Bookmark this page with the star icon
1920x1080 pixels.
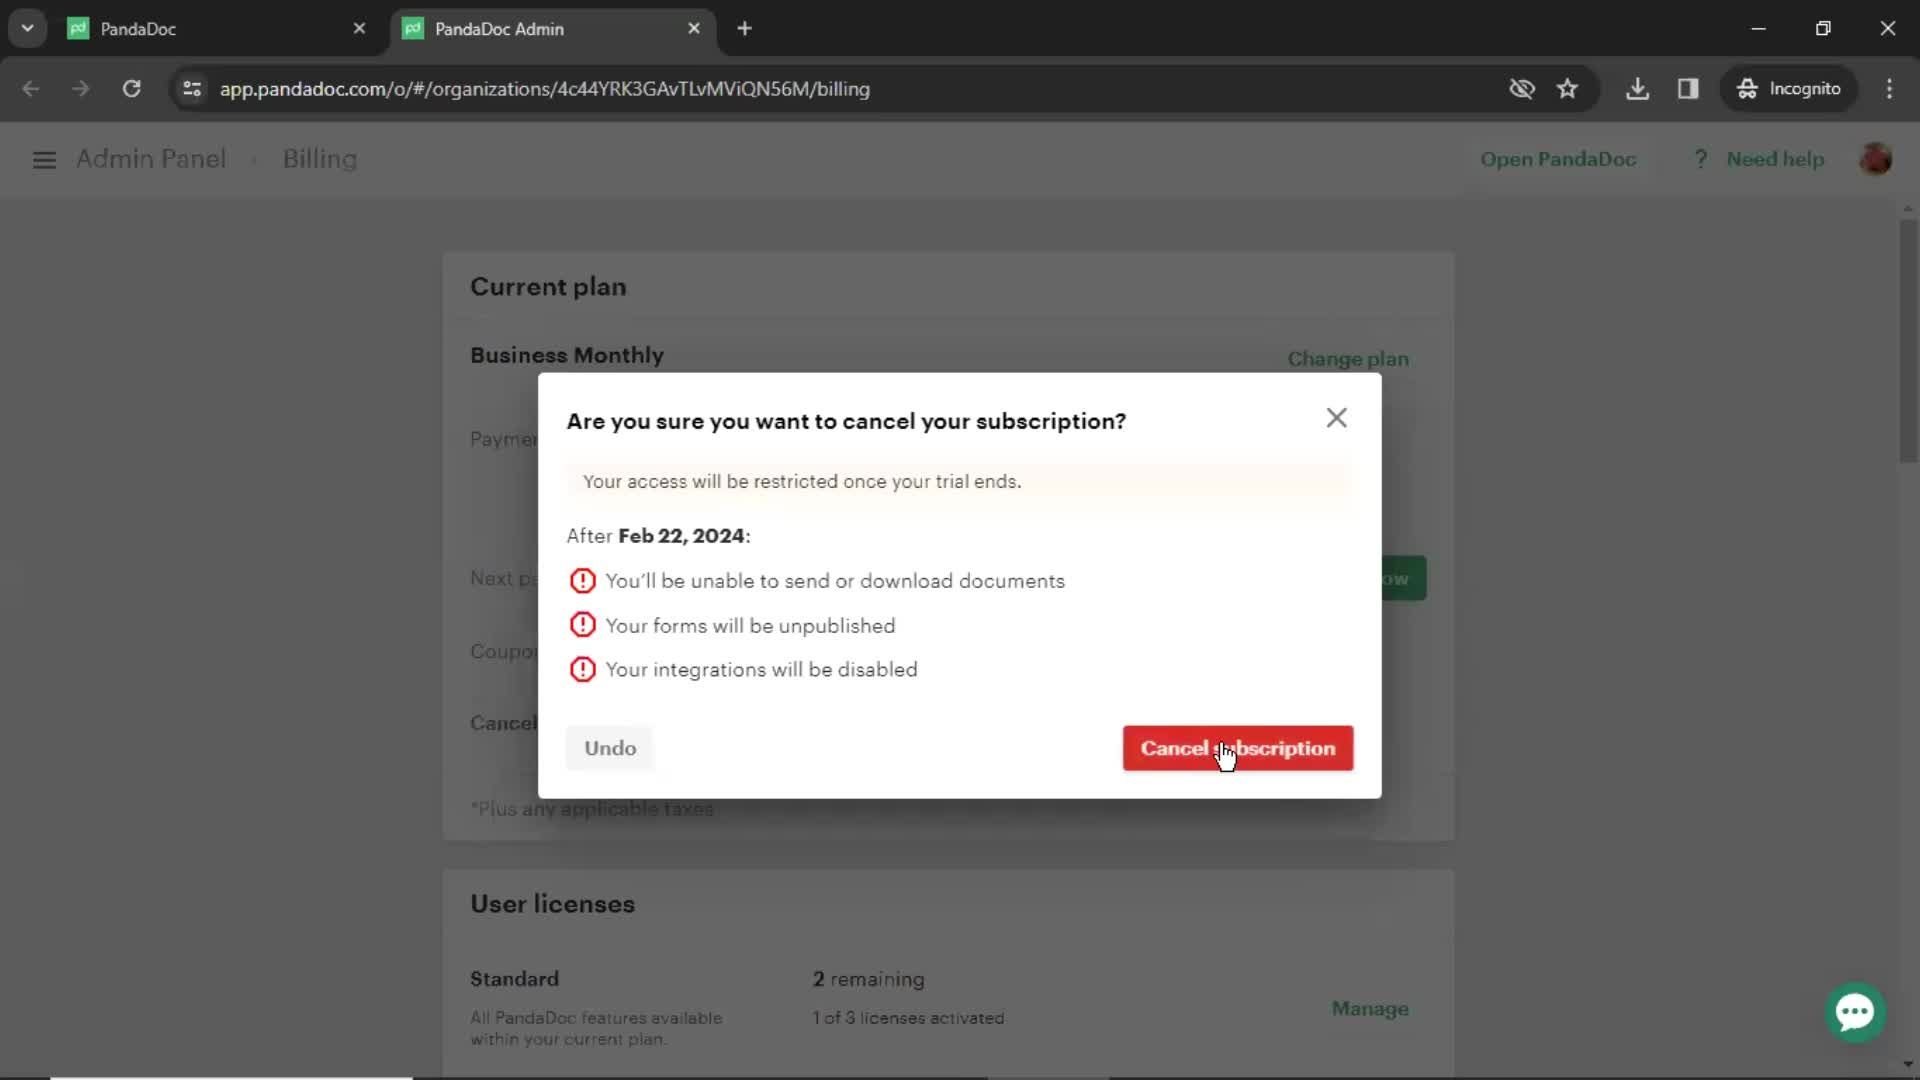tap(1567, 89)
